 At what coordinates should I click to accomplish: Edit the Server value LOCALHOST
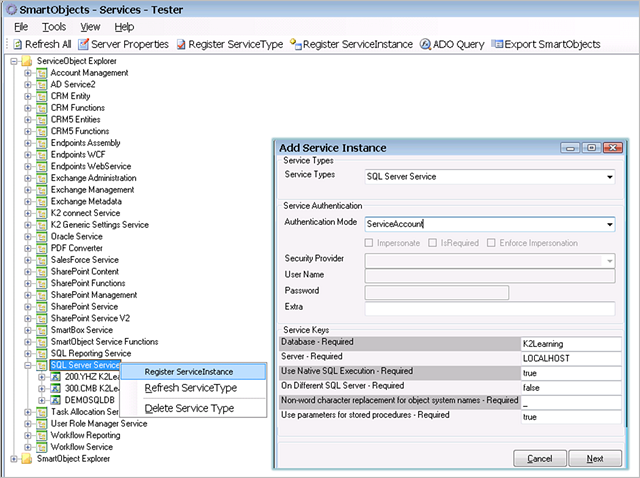pos(571,358)
